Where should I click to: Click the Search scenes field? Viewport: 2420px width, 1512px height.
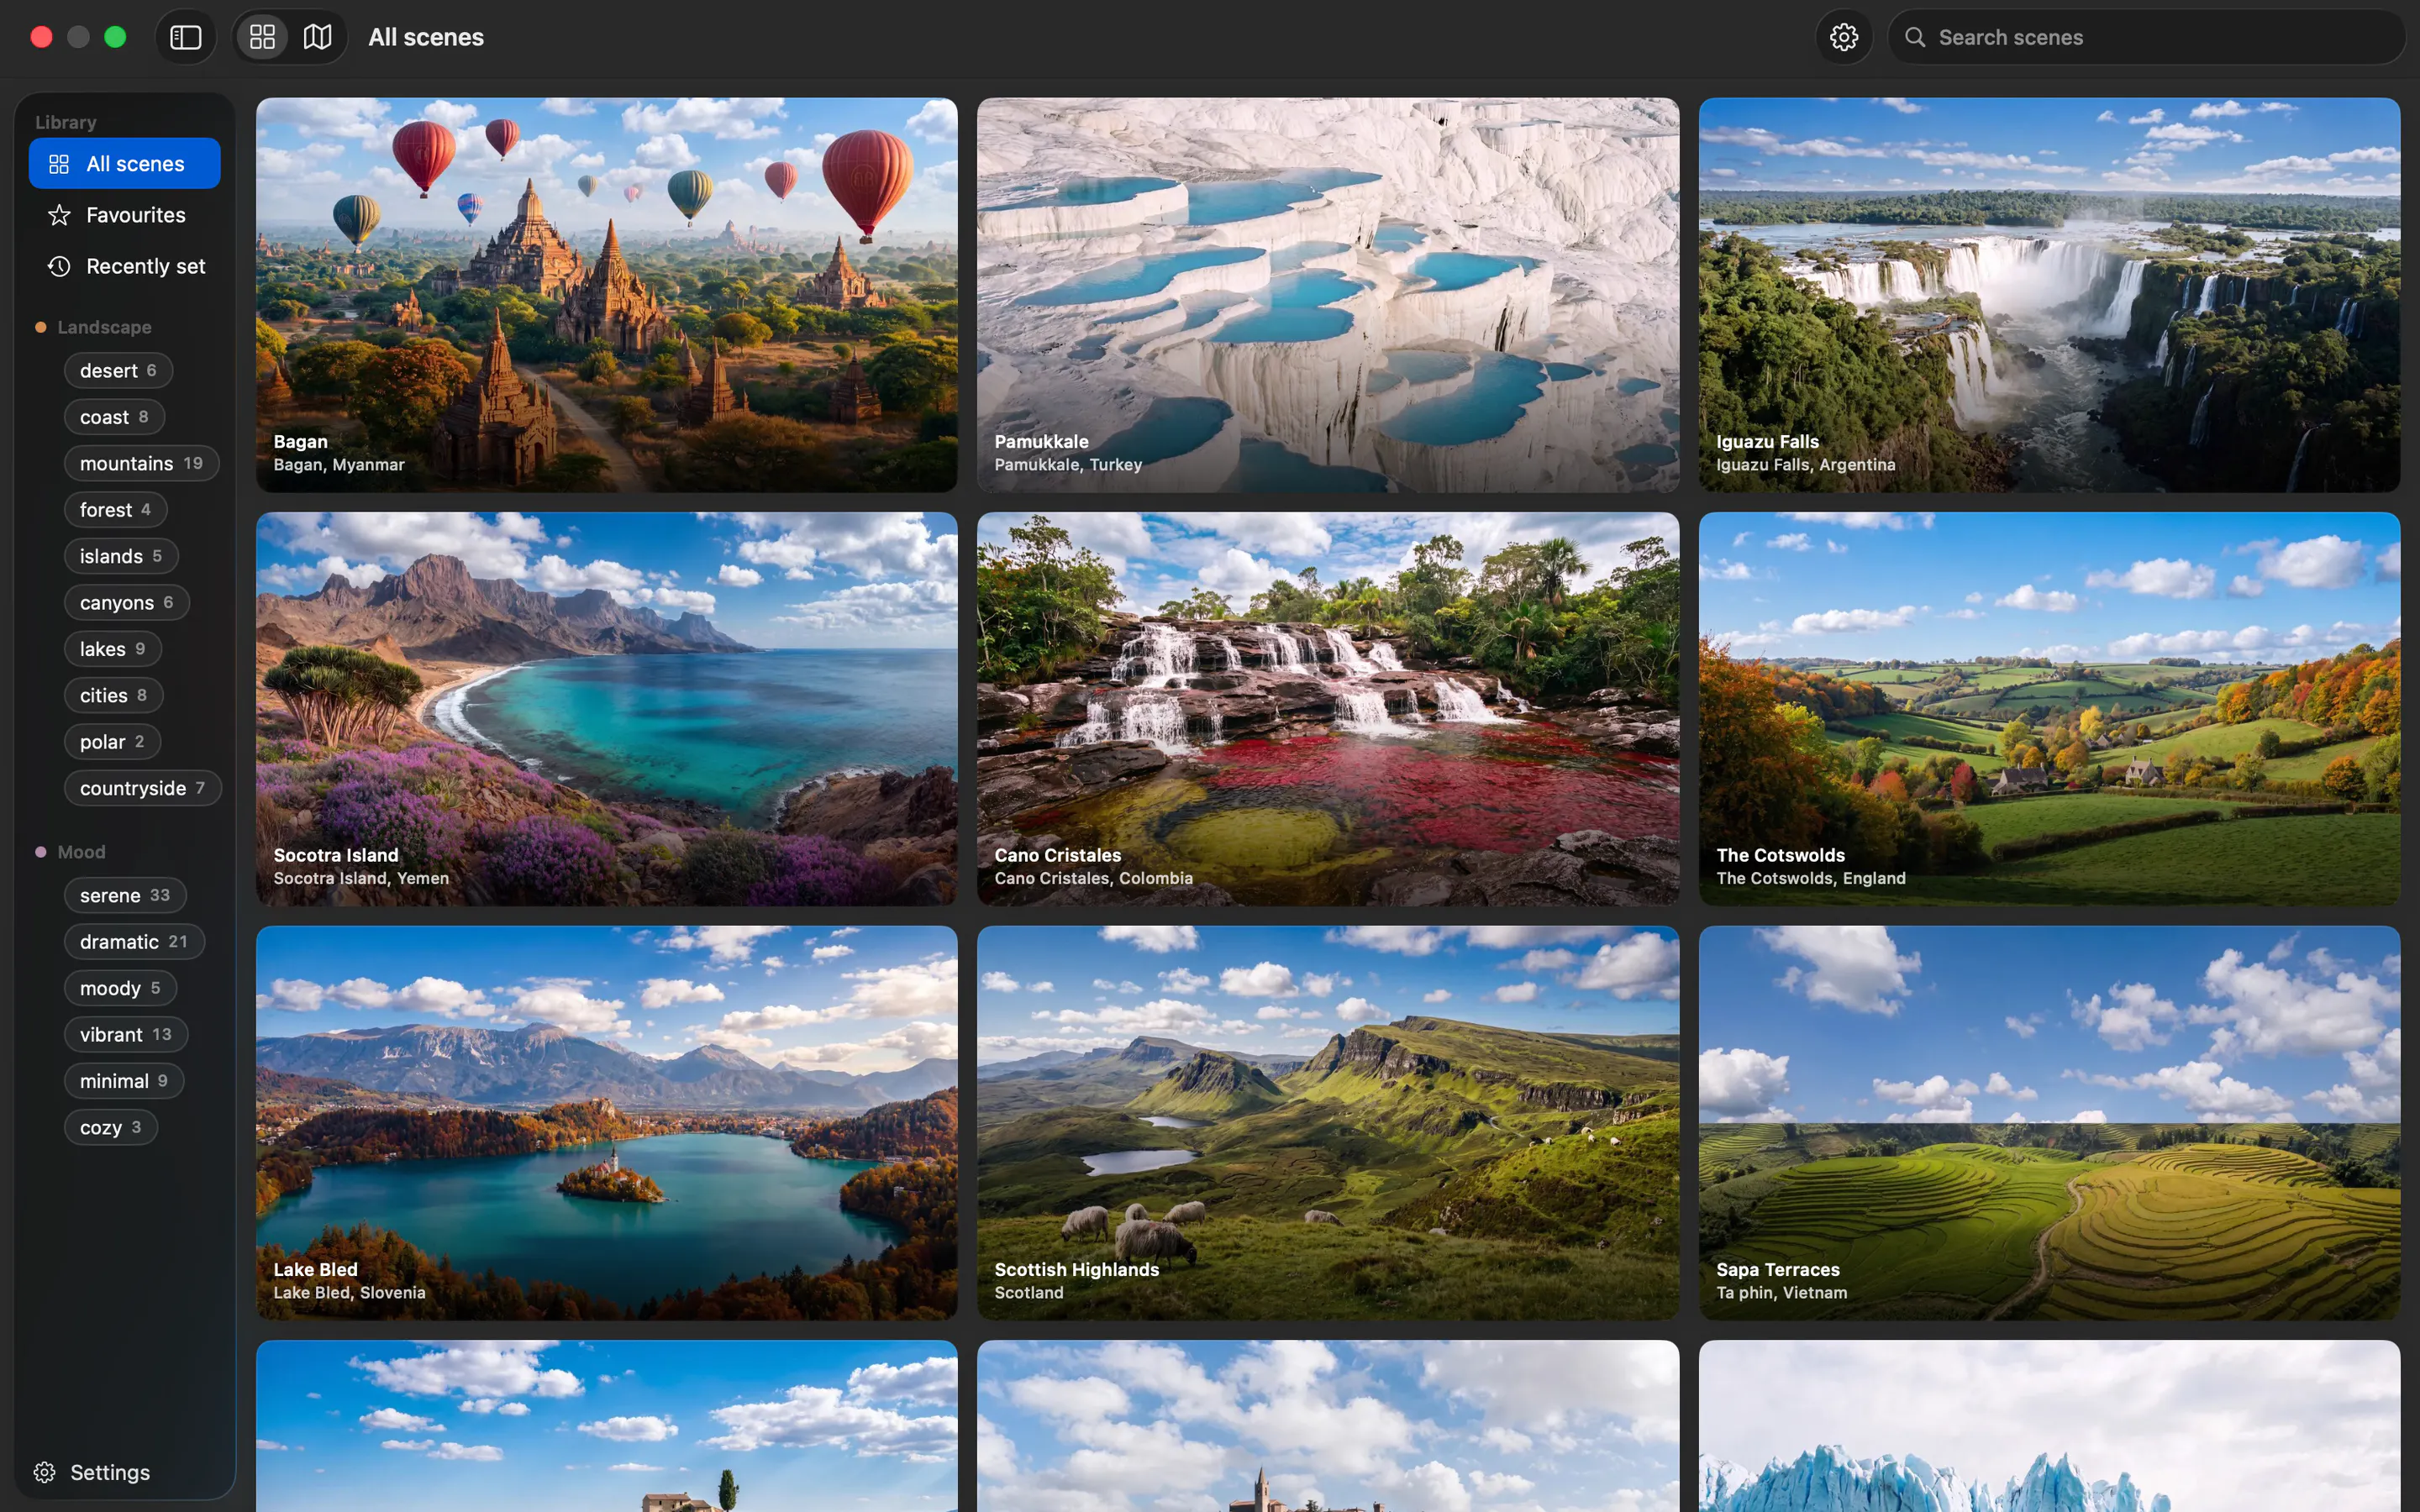point(2145,37)
